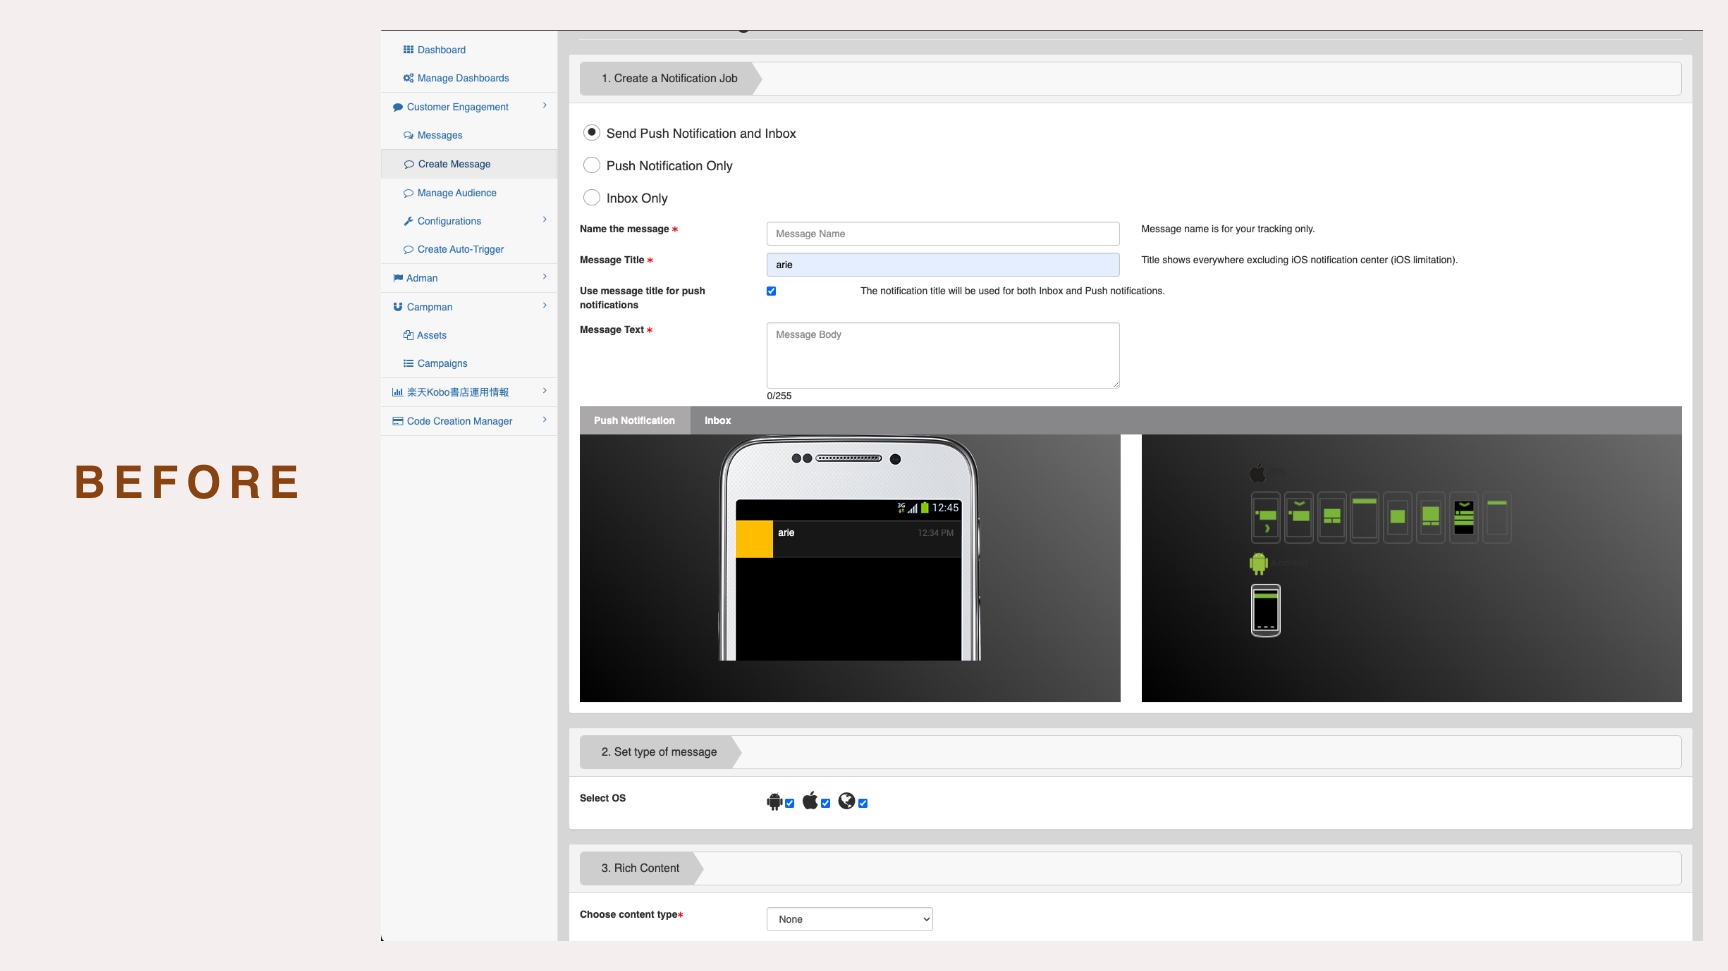1728x971 pixels.
Task: Select Send Push Notification and Inbox radio
Action: pos(592,132)
